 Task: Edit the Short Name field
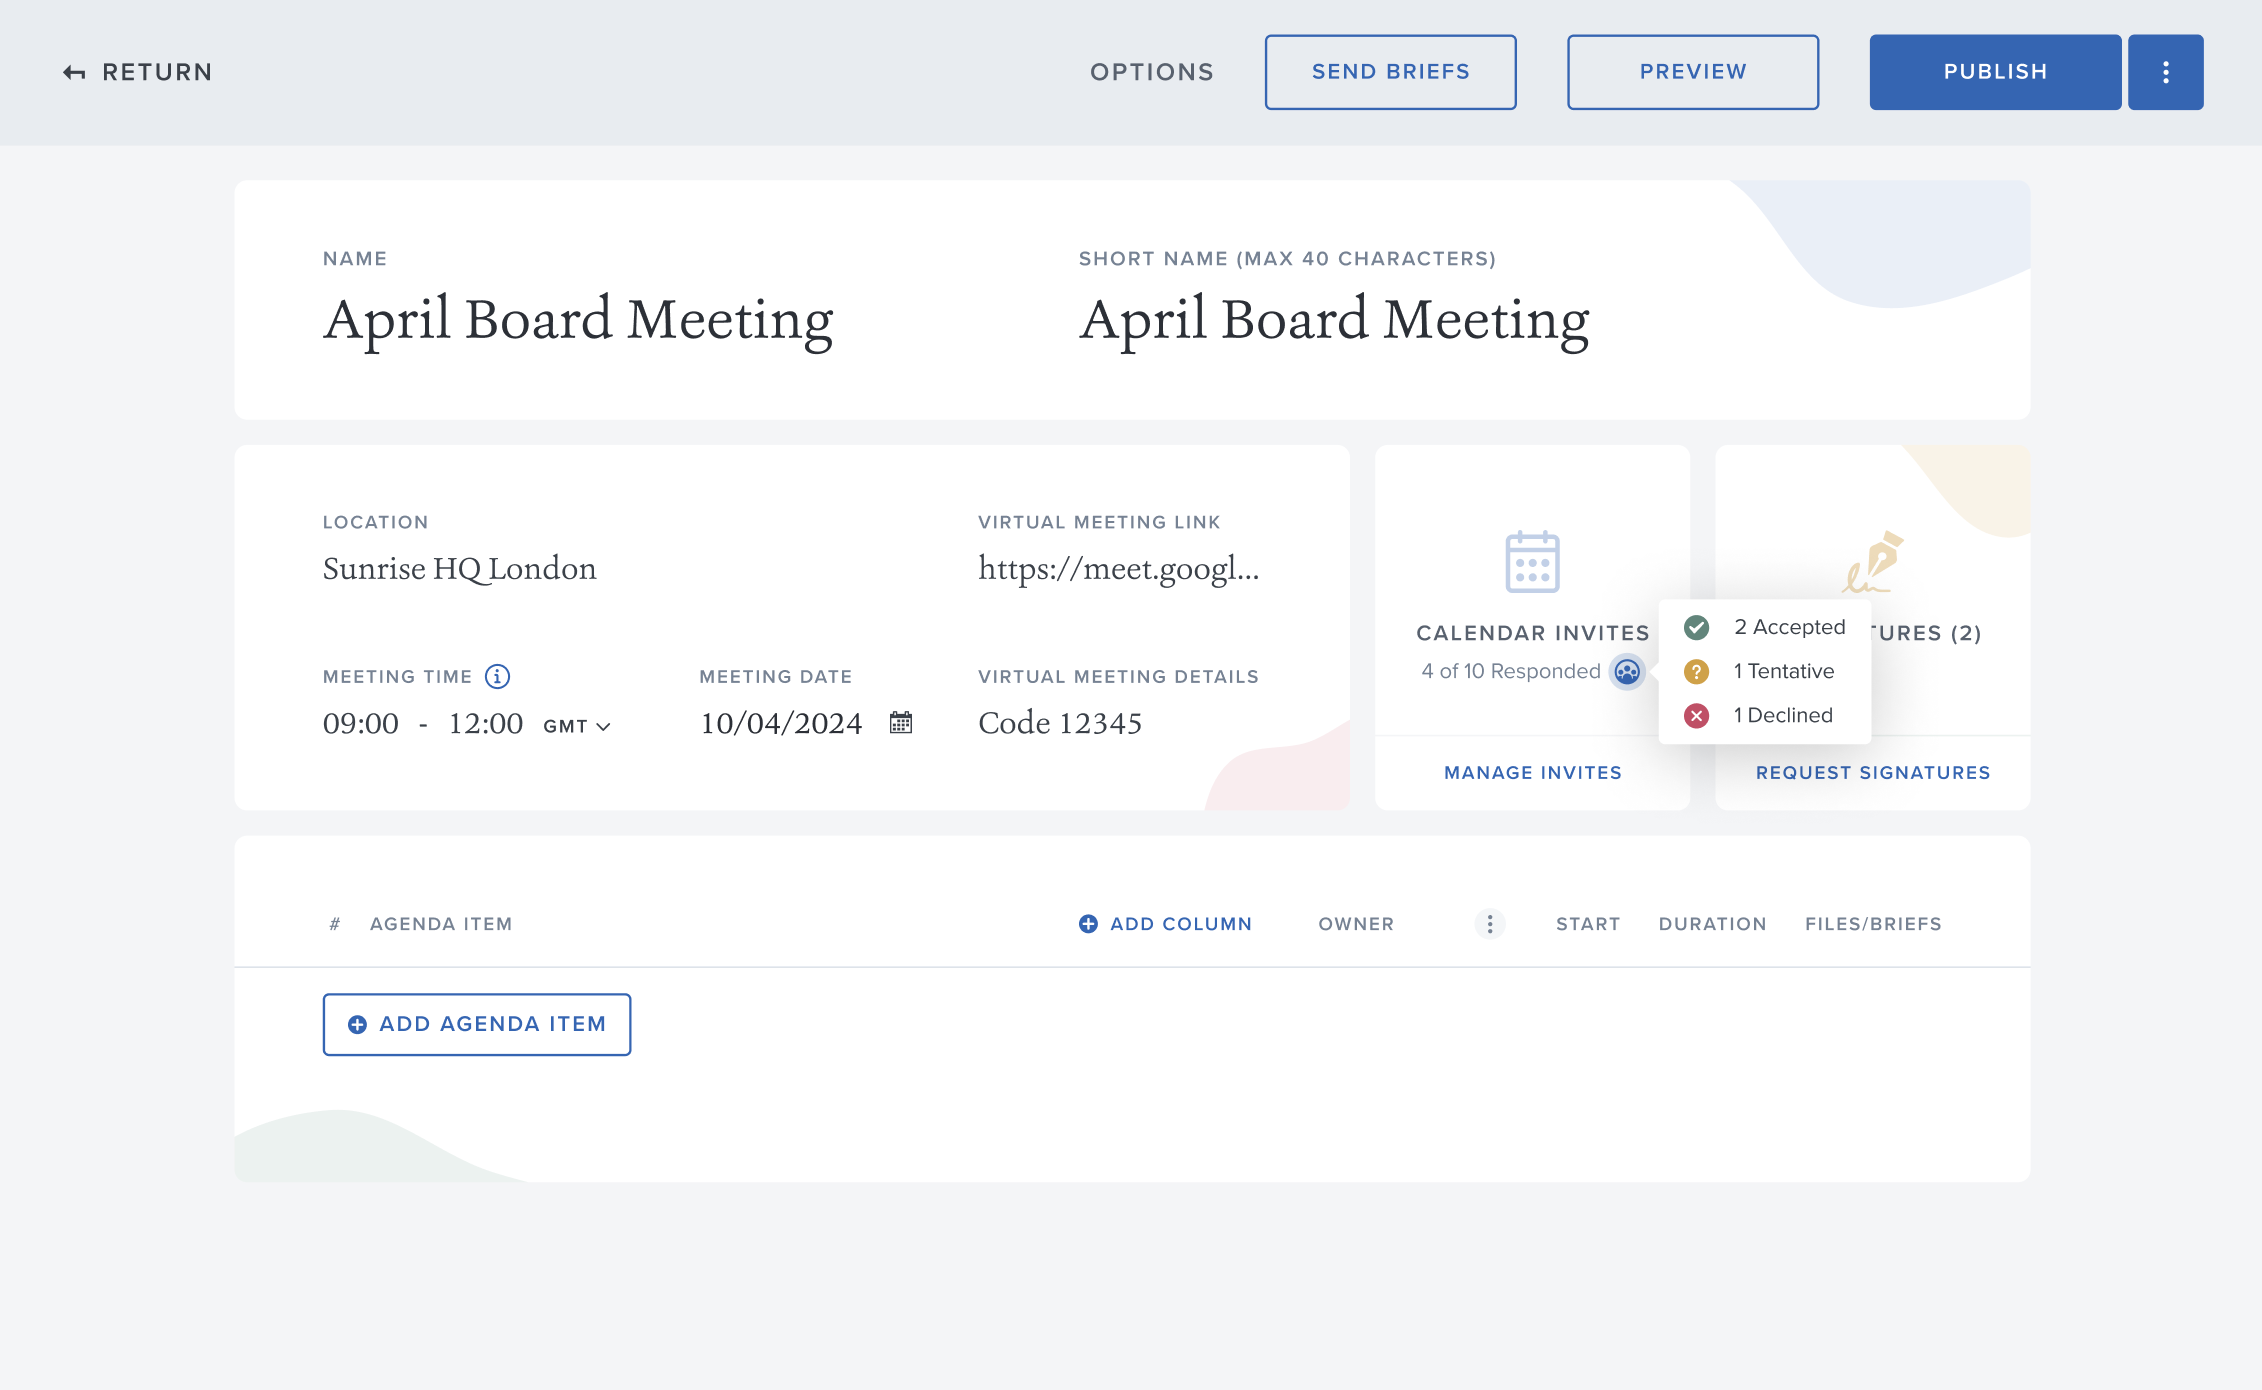click(x=1334, y=321)
